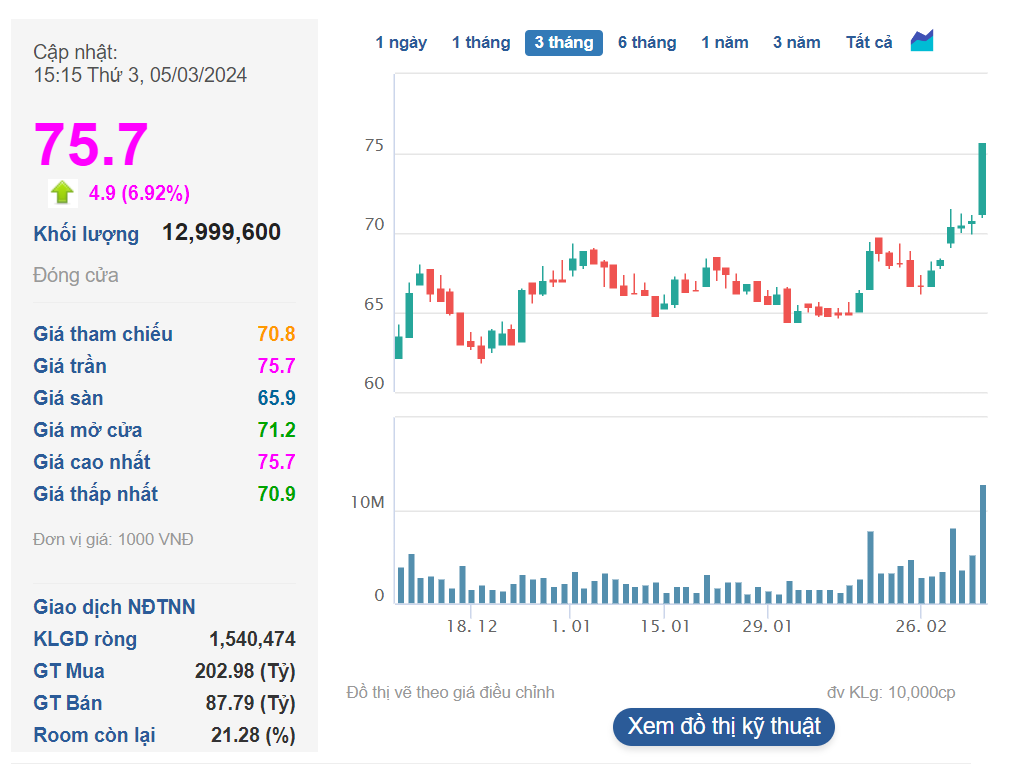The width and height of the screenshot is (1015, 766).
Task: Click the area chart icon beside Tất cả
Action: click(921, 41)
